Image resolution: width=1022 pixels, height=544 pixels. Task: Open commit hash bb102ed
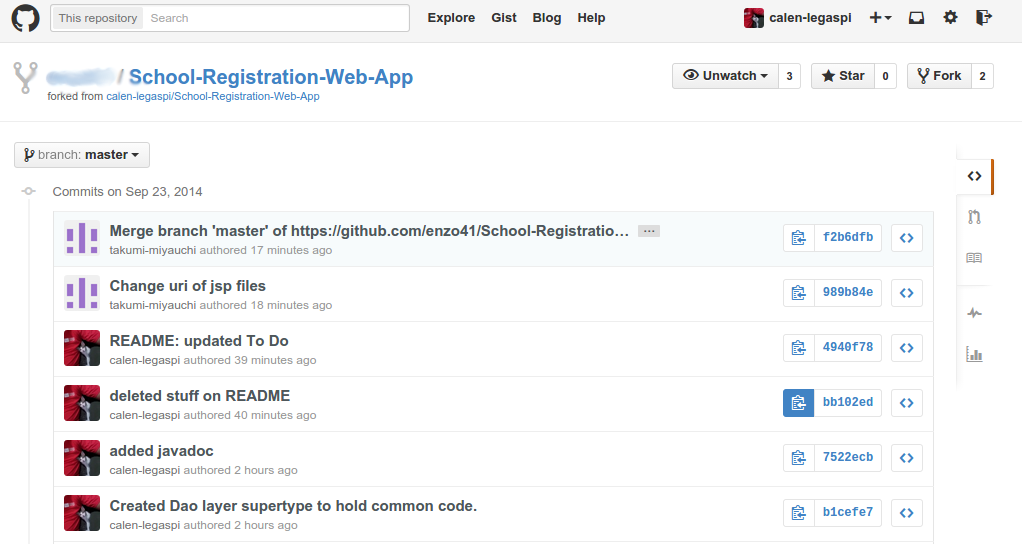(x=848, y=403)
